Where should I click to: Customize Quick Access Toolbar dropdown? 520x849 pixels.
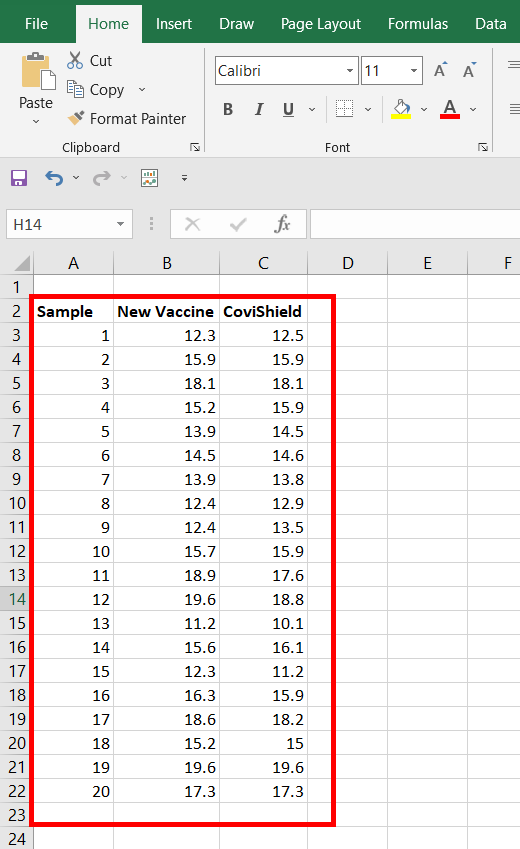coord(184,178)
